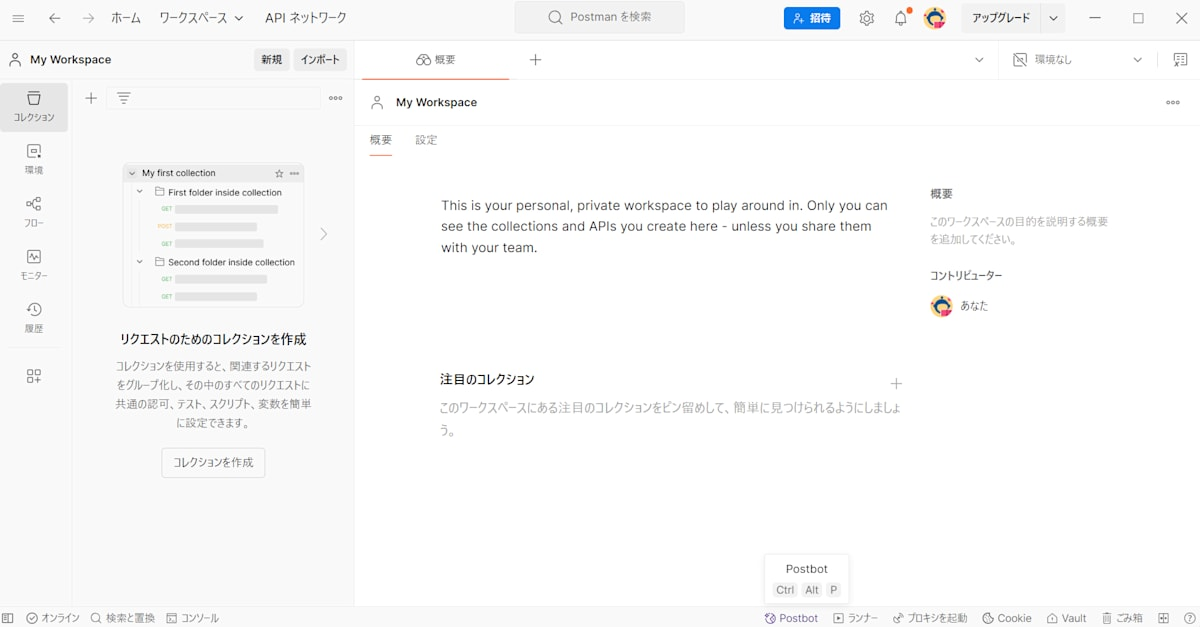Select the 概要 sub-tab under My Workspace

[x=381, y=140]
